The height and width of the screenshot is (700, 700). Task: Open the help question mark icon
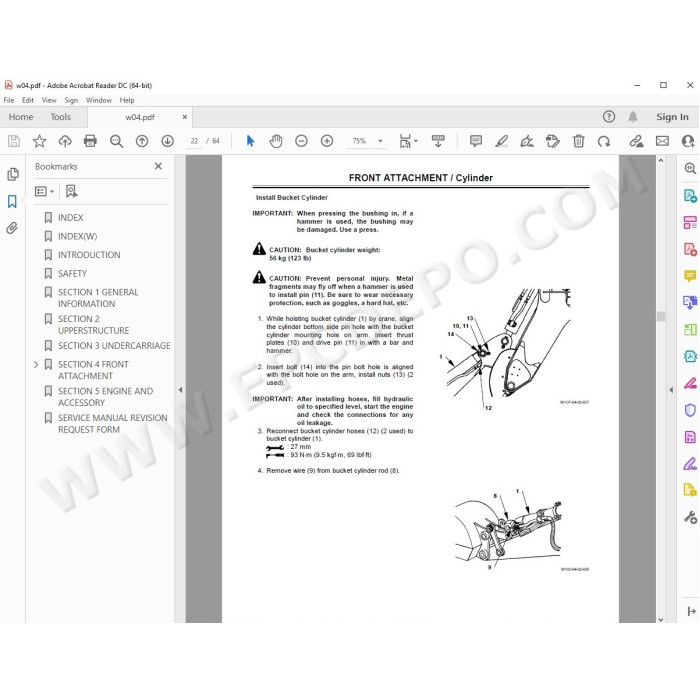coord(608,117)
